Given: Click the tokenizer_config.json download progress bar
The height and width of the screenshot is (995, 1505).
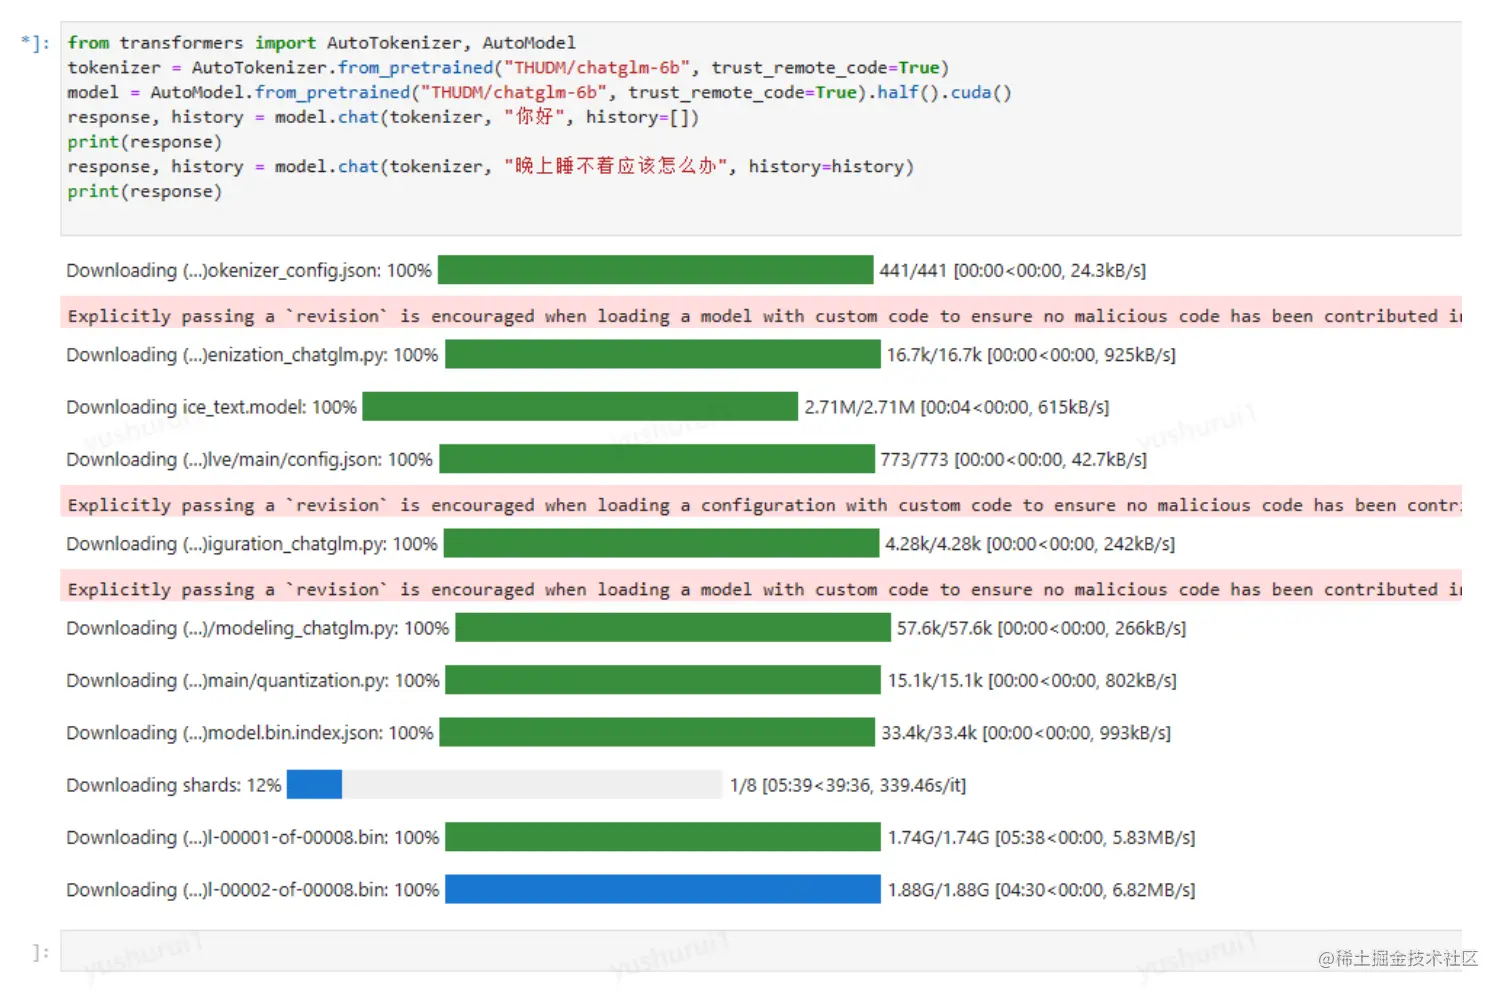Looking at the screenshot, I should pos(655,270).
